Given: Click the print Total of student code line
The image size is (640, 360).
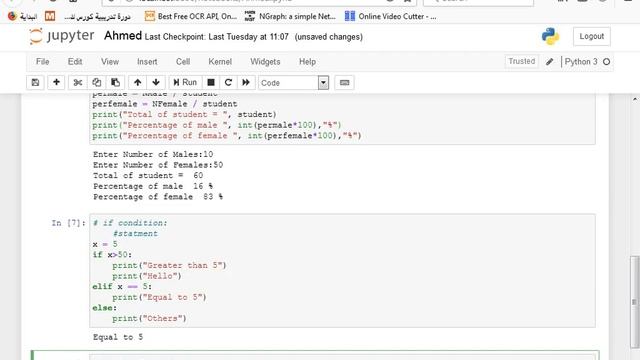Looking at the screenshot, I should (x=184, y=115).
